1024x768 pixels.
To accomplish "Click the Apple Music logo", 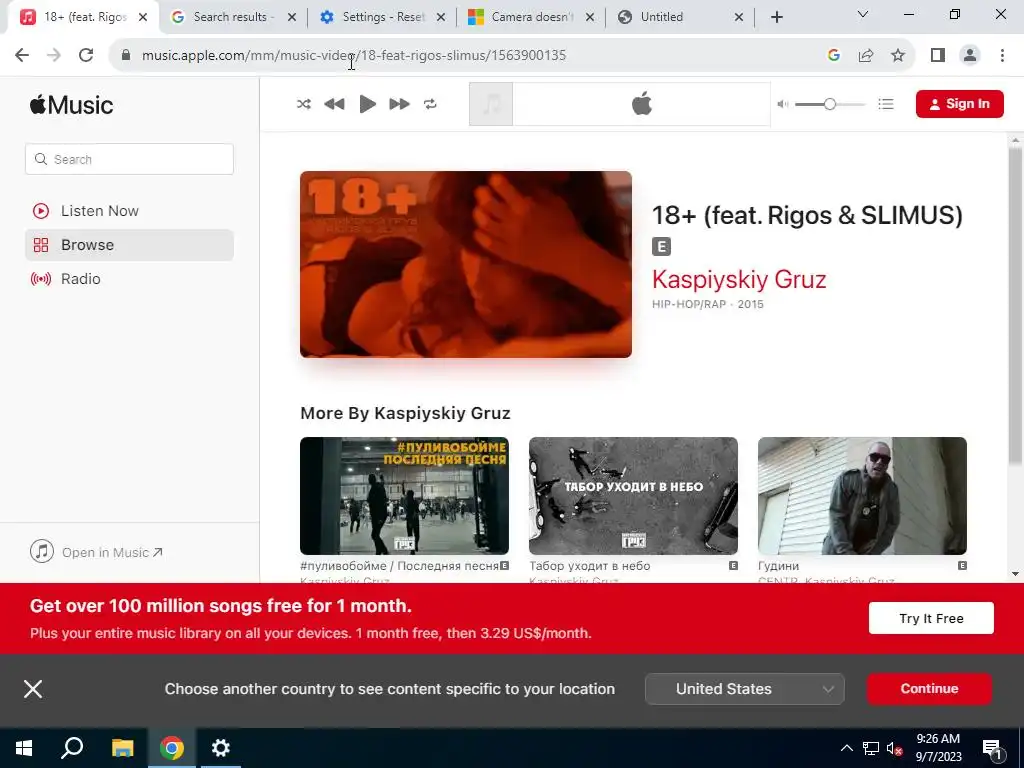I will [x=71, y=104].
